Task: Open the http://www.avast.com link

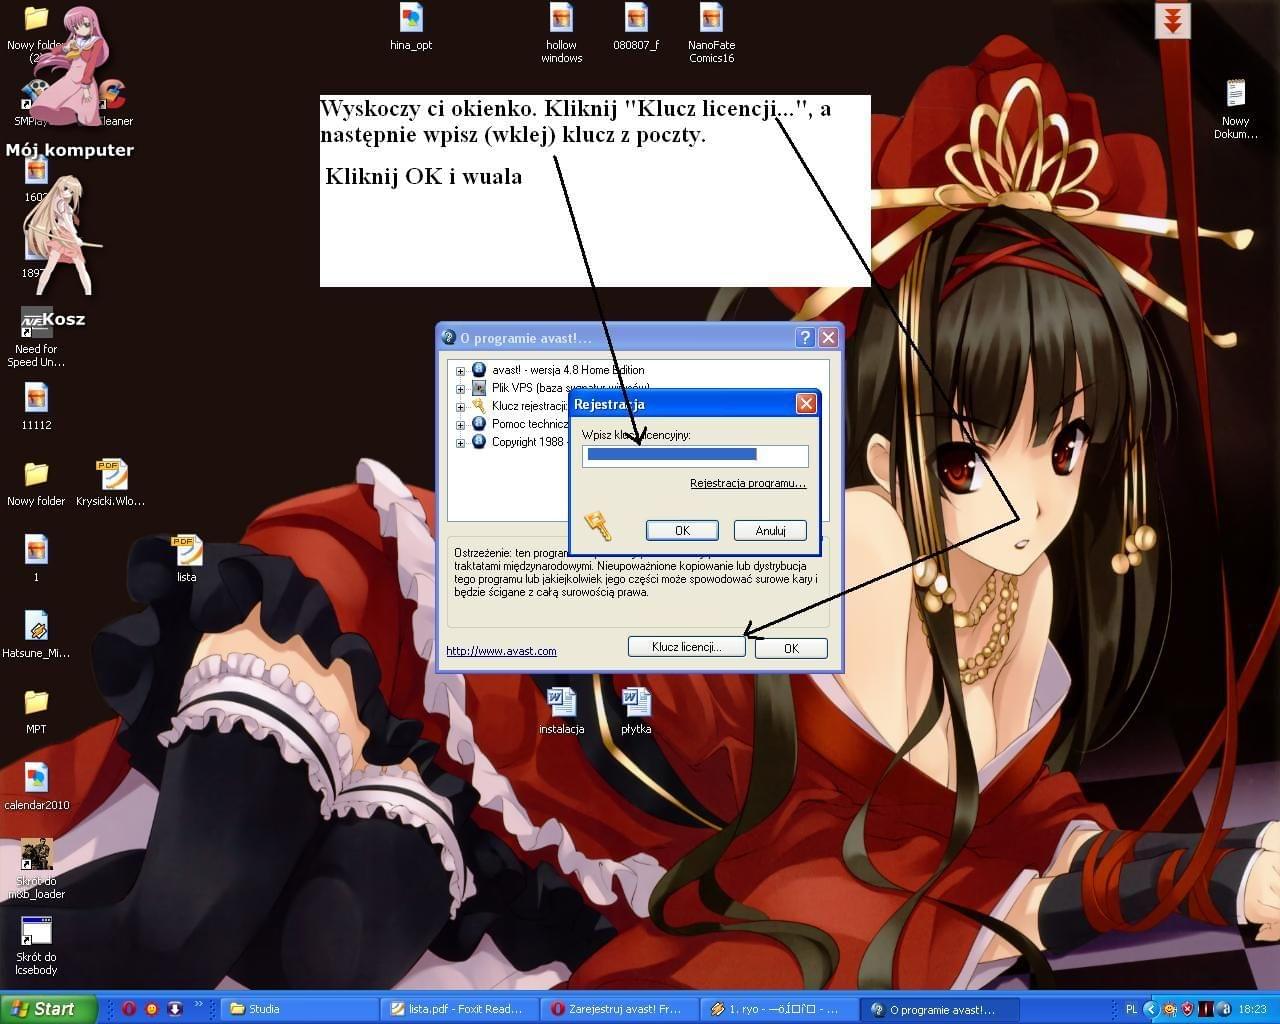Action: [x=501, y=651]
